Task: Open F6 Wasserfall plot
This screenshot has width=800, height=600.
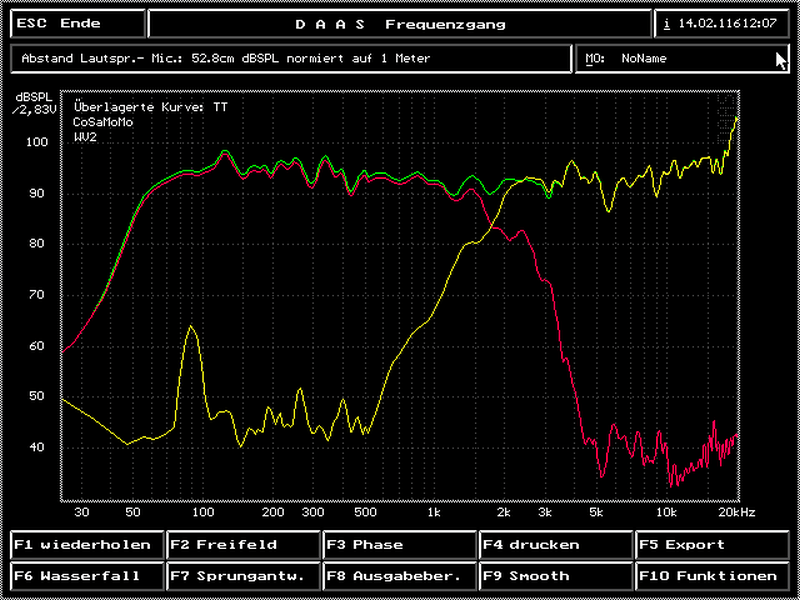Action: point(88,576)
